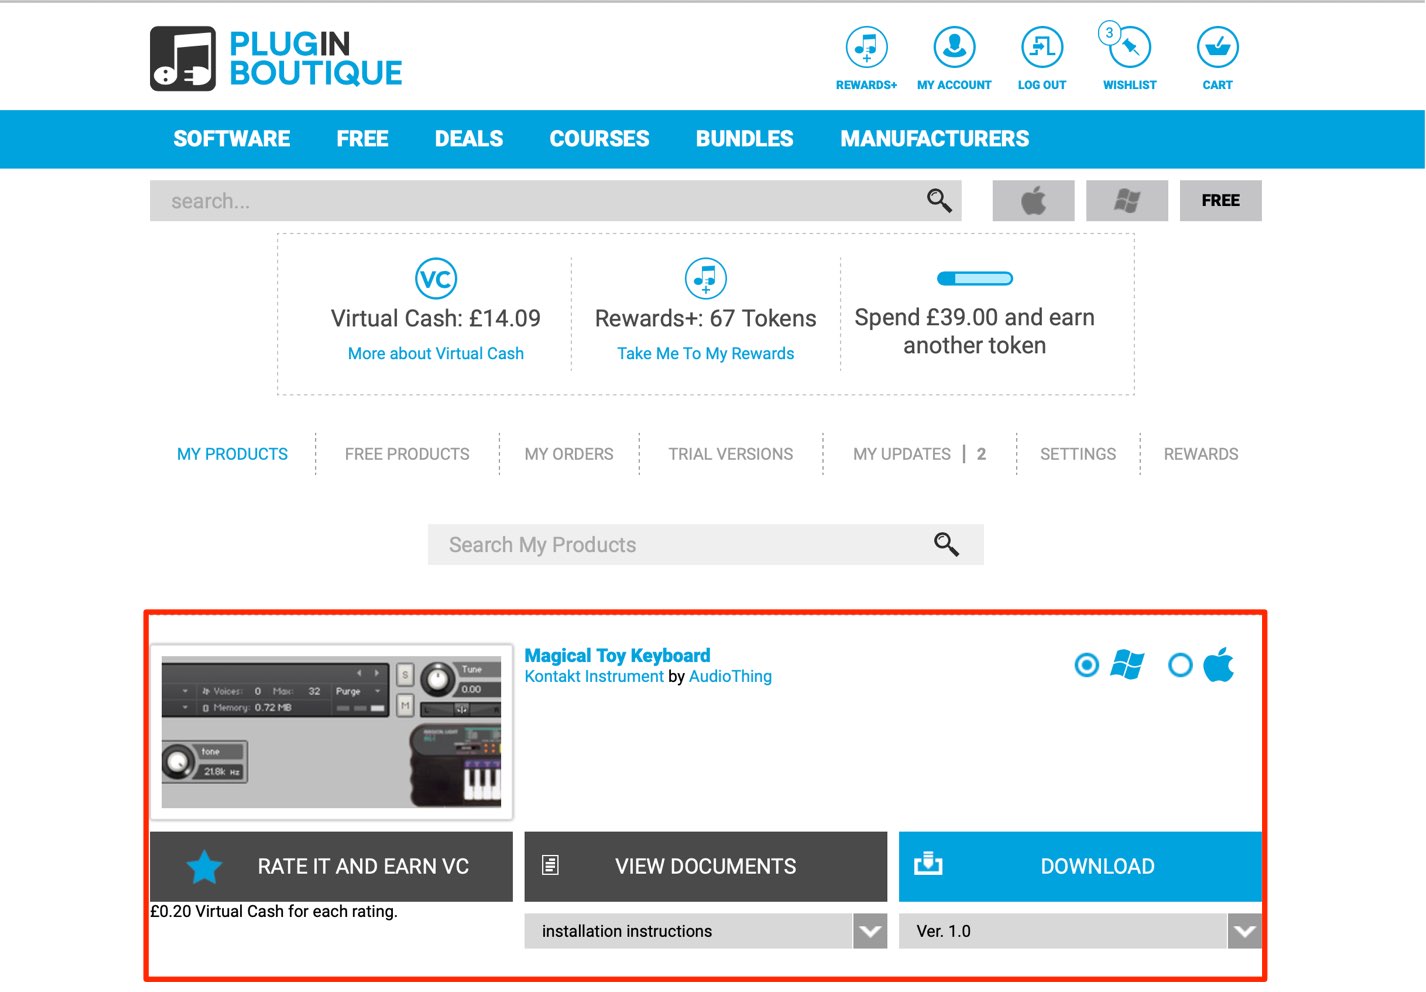This screenshot has width=1426, height=992.
Task: Click the main search magnifier icon
Action: point(939,200)
